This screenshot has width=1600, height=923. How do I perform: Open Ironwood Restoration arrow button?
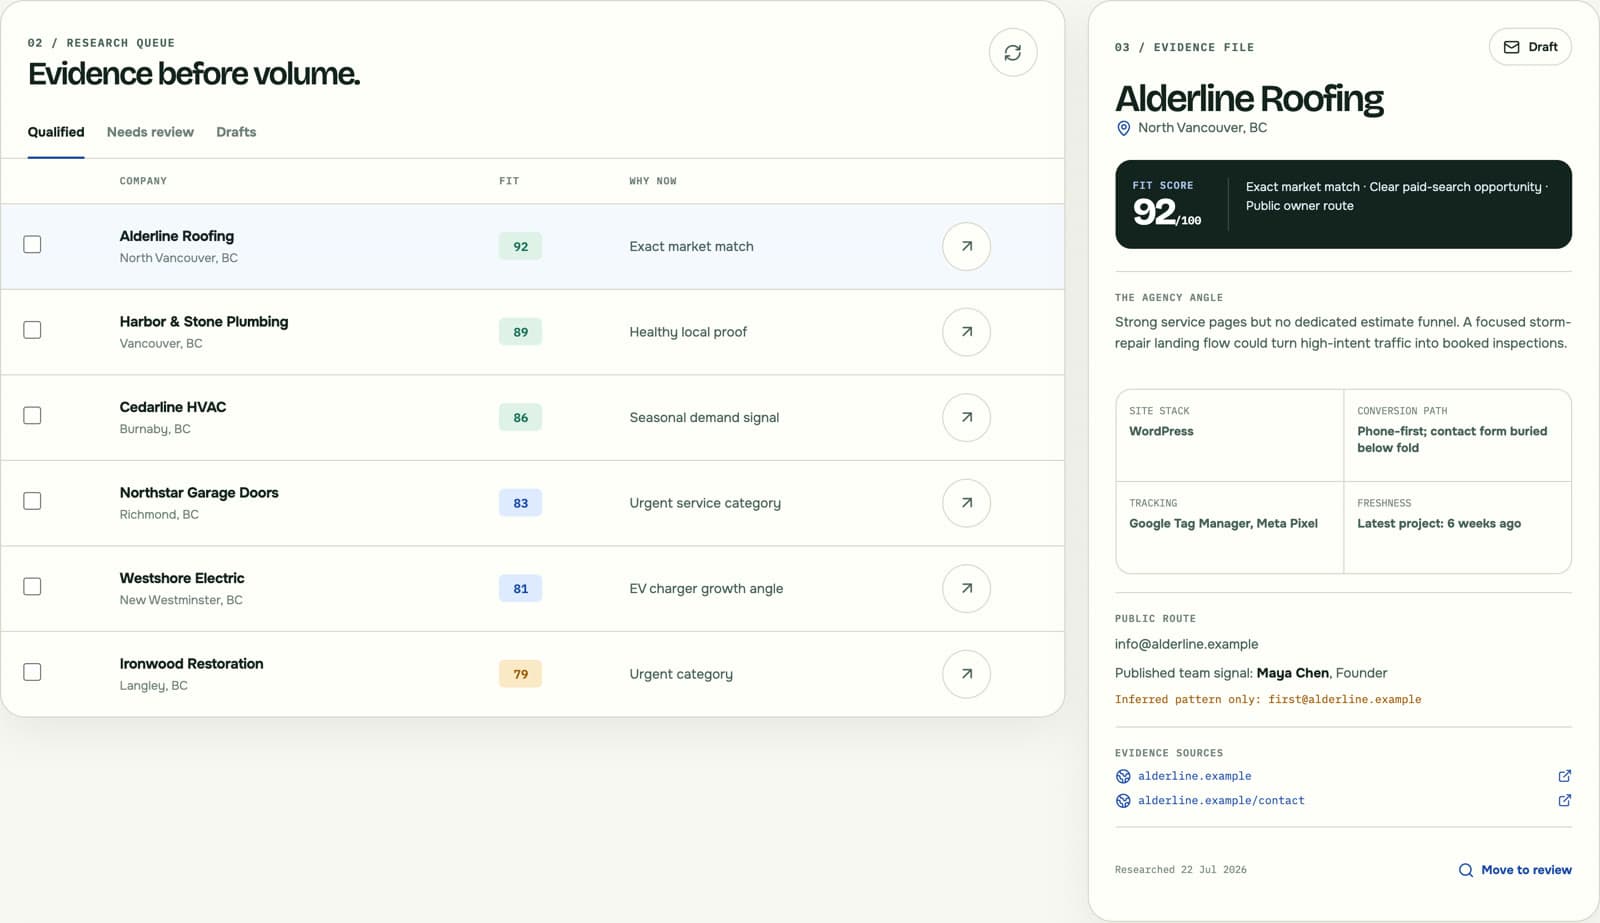966,674
